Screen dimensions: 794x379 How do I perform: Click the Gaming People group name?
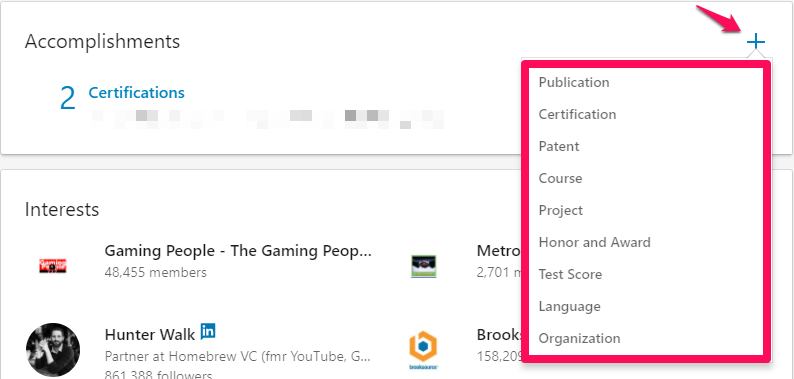click(x=238, y=251)
